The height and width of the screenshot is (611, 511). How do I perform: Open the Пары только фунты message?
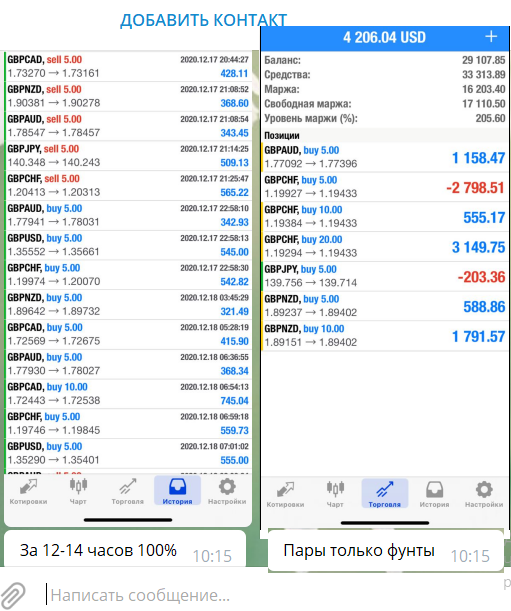386,551
